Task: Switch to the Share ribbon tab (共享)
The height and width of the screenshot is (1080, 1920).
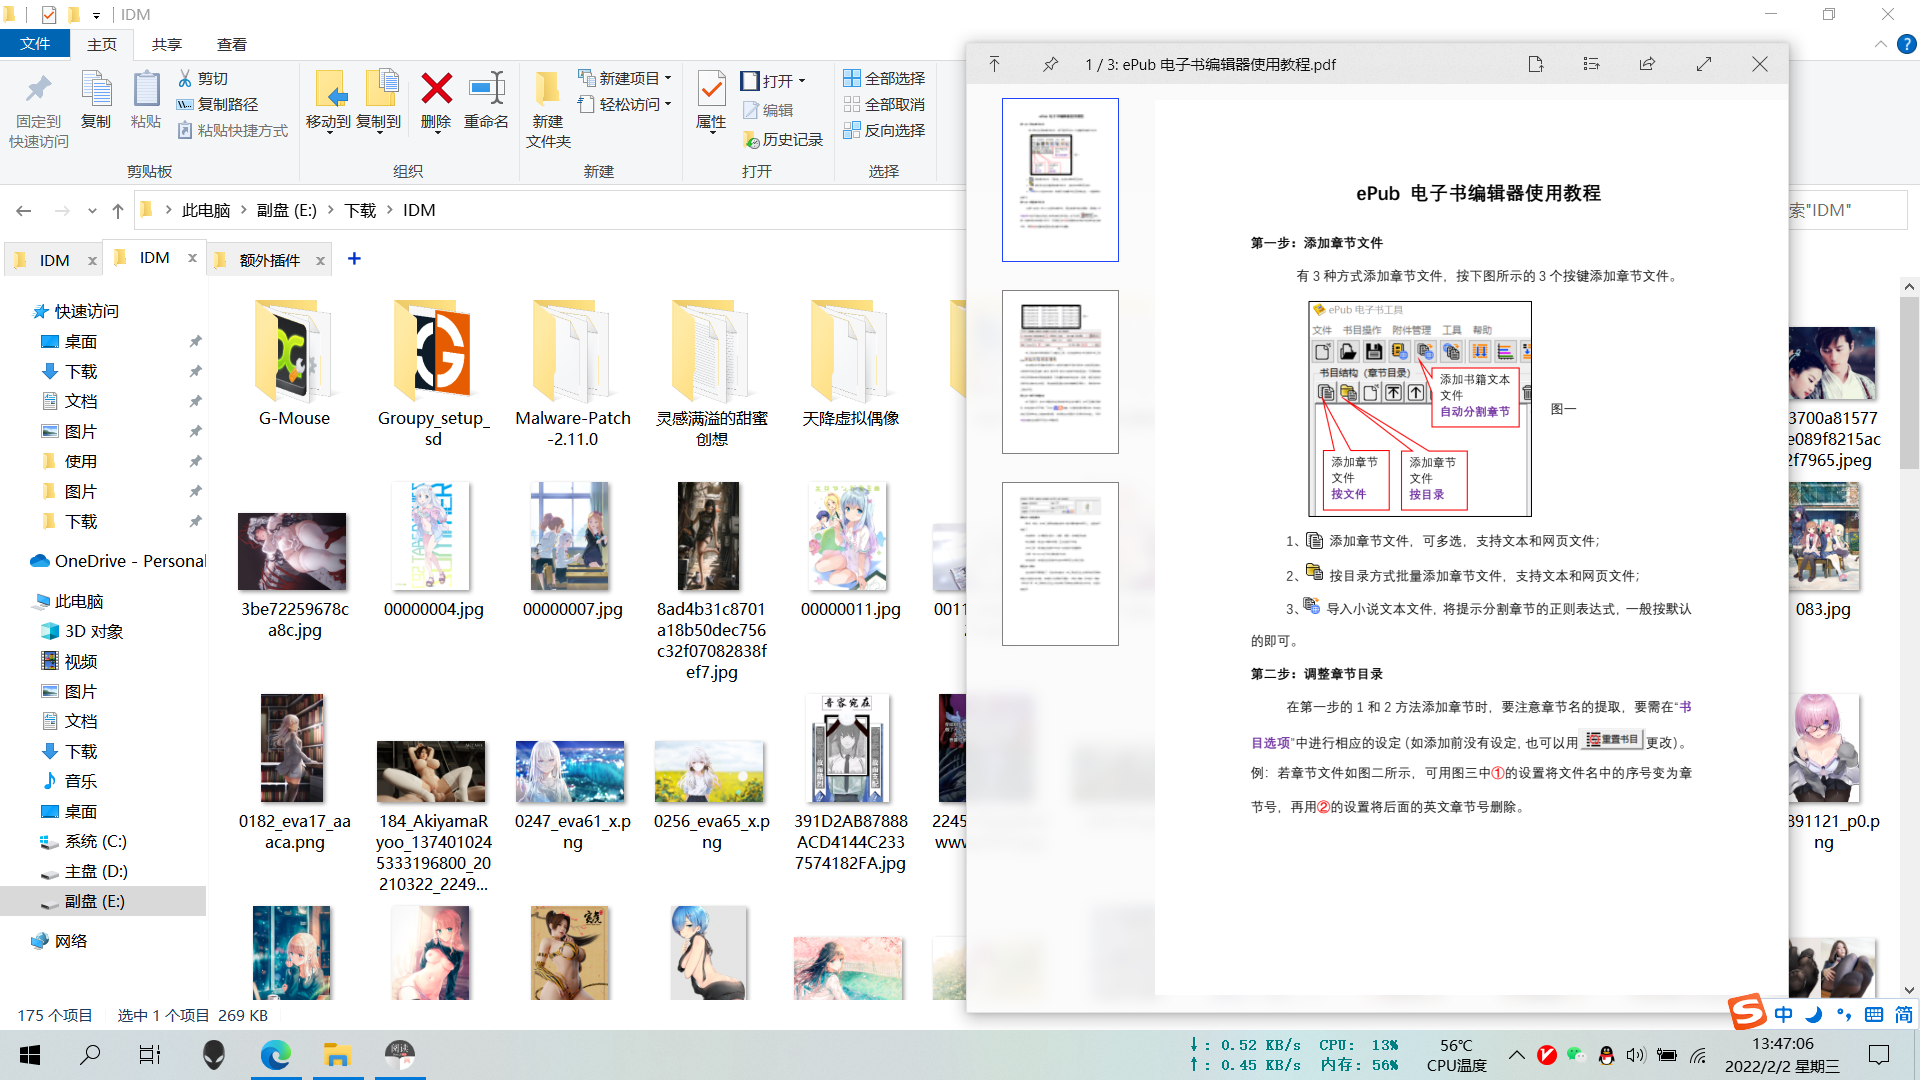Action: pyautogui.click(x=167, y=44)
